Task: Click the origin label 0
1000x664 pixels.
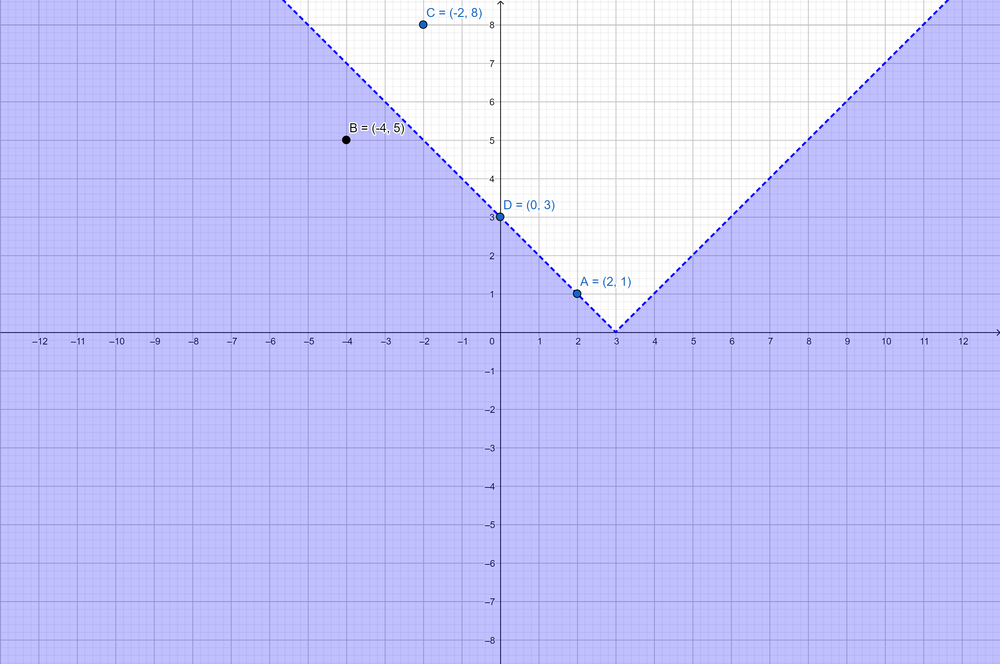Action: click(492, 342)
